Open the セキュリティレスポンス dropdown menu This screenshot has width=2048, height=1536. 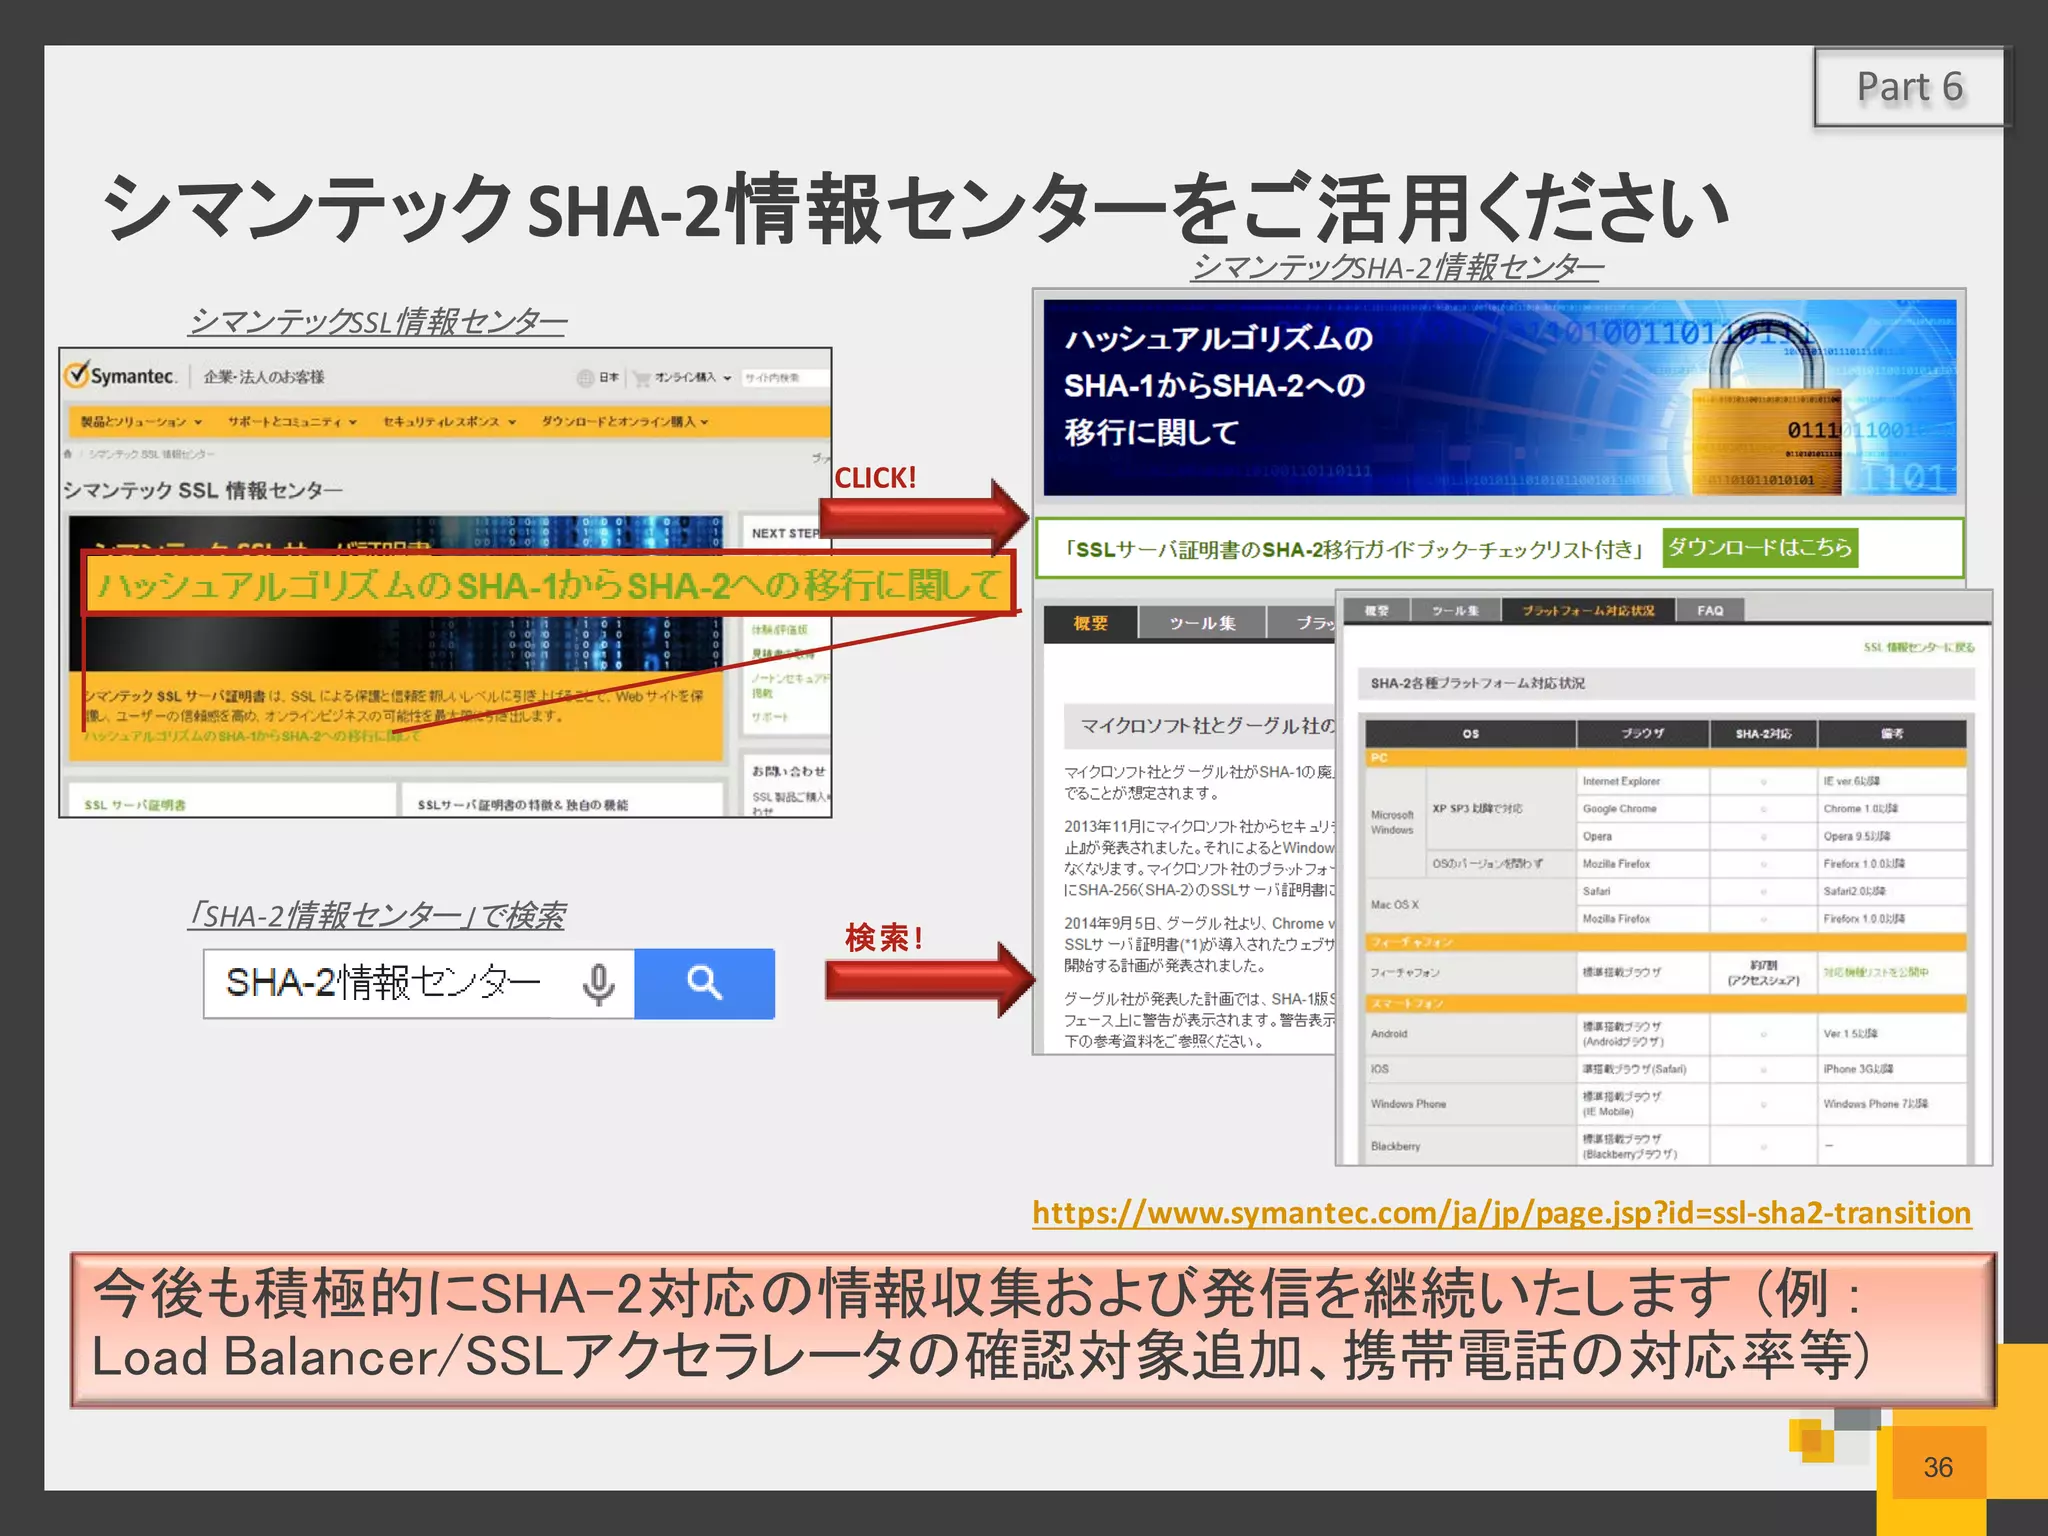(449, 422)
